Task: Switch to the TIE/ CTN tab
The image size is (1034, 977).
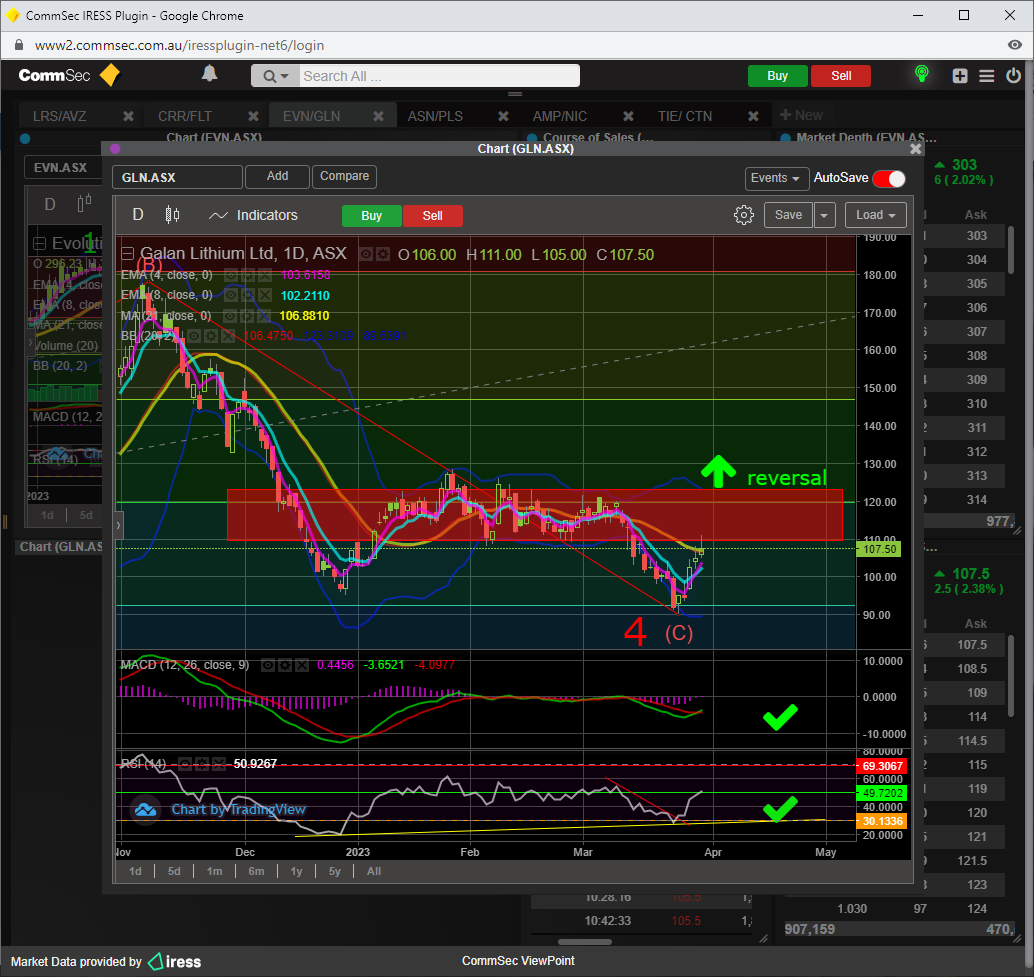Action: 685,116
